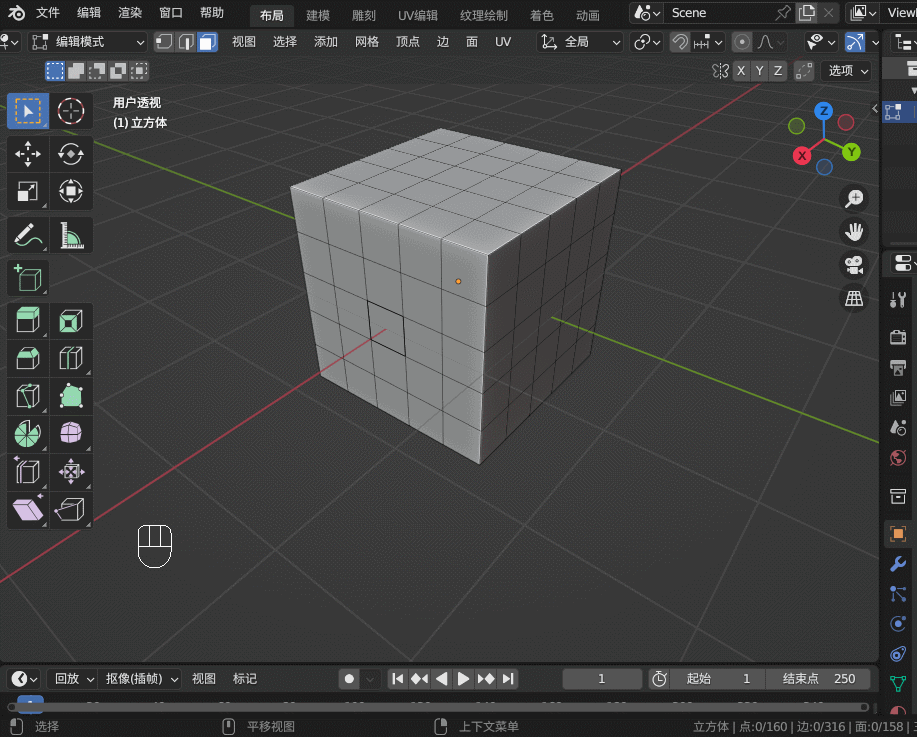Select the Inset Faces tool
The height and width of the screenshot is (737, 917).
pyautogui.click(x=71, y=321)
